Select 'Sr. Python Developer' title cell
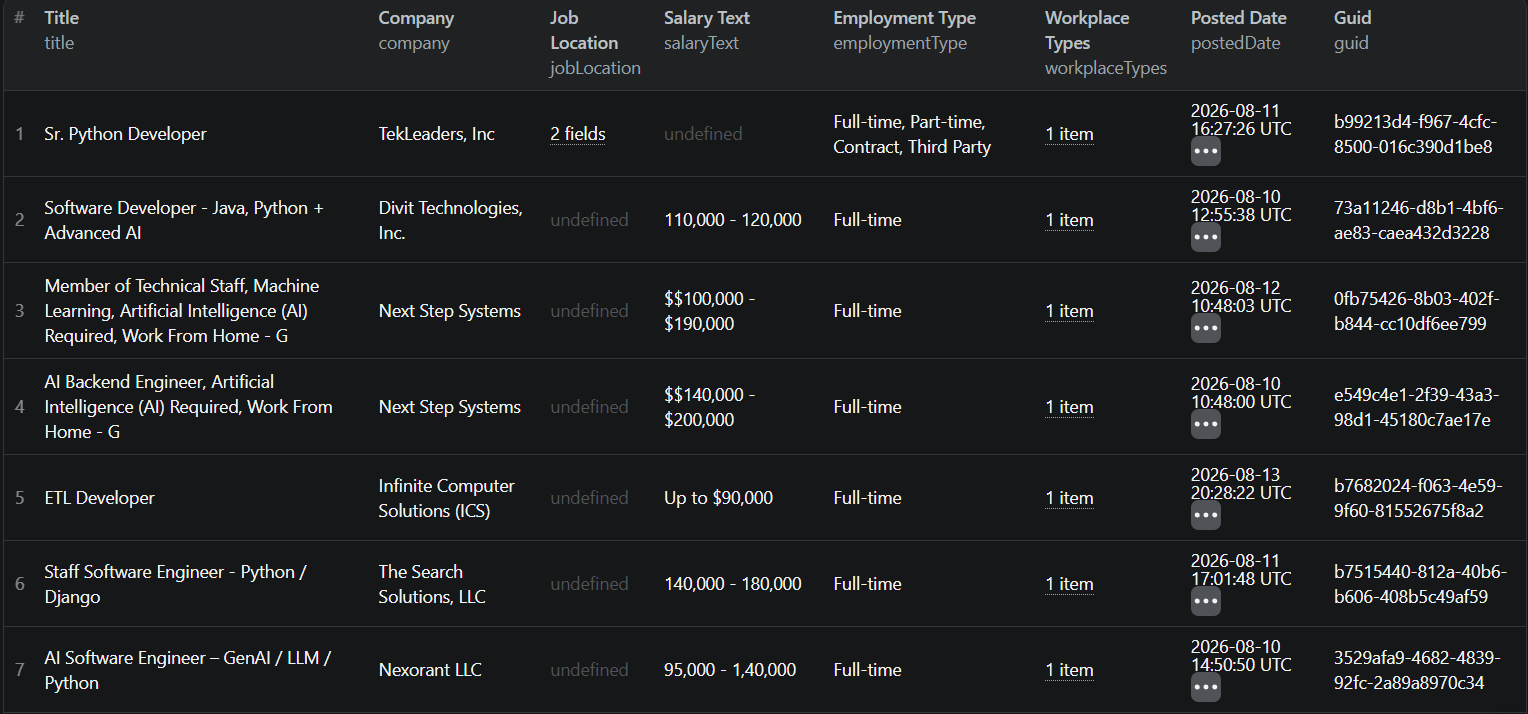The width and height of the screenshot is (1528, 714). 125,134
